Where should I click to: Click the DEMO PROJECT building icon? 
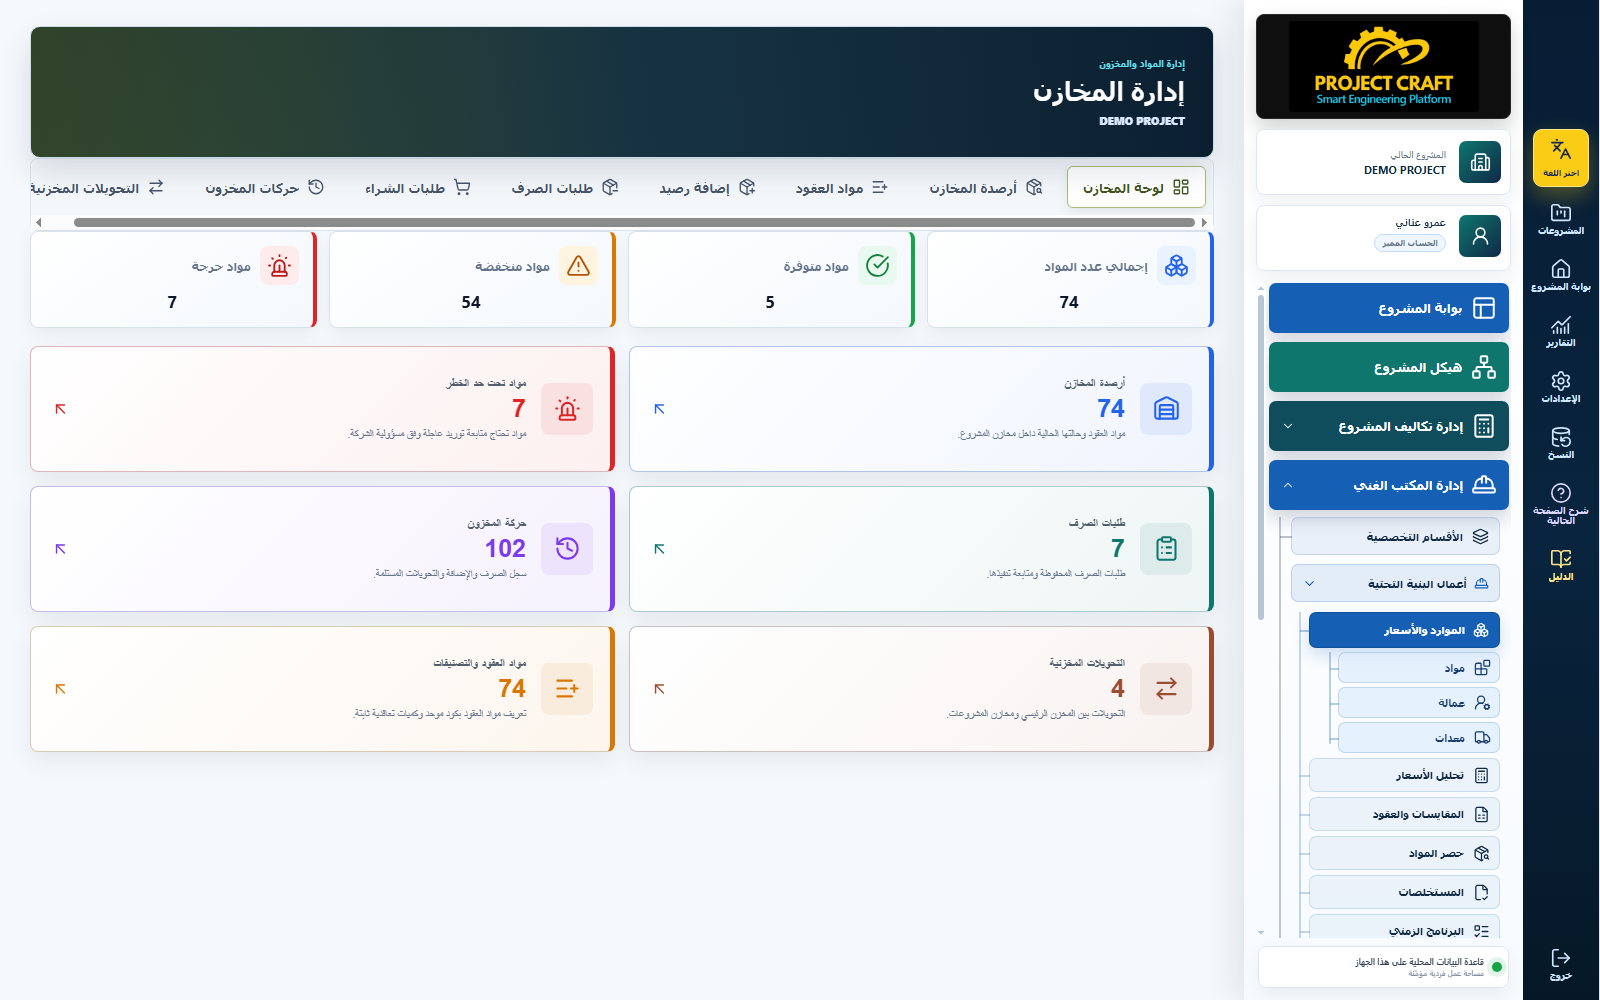[1480, 162]
